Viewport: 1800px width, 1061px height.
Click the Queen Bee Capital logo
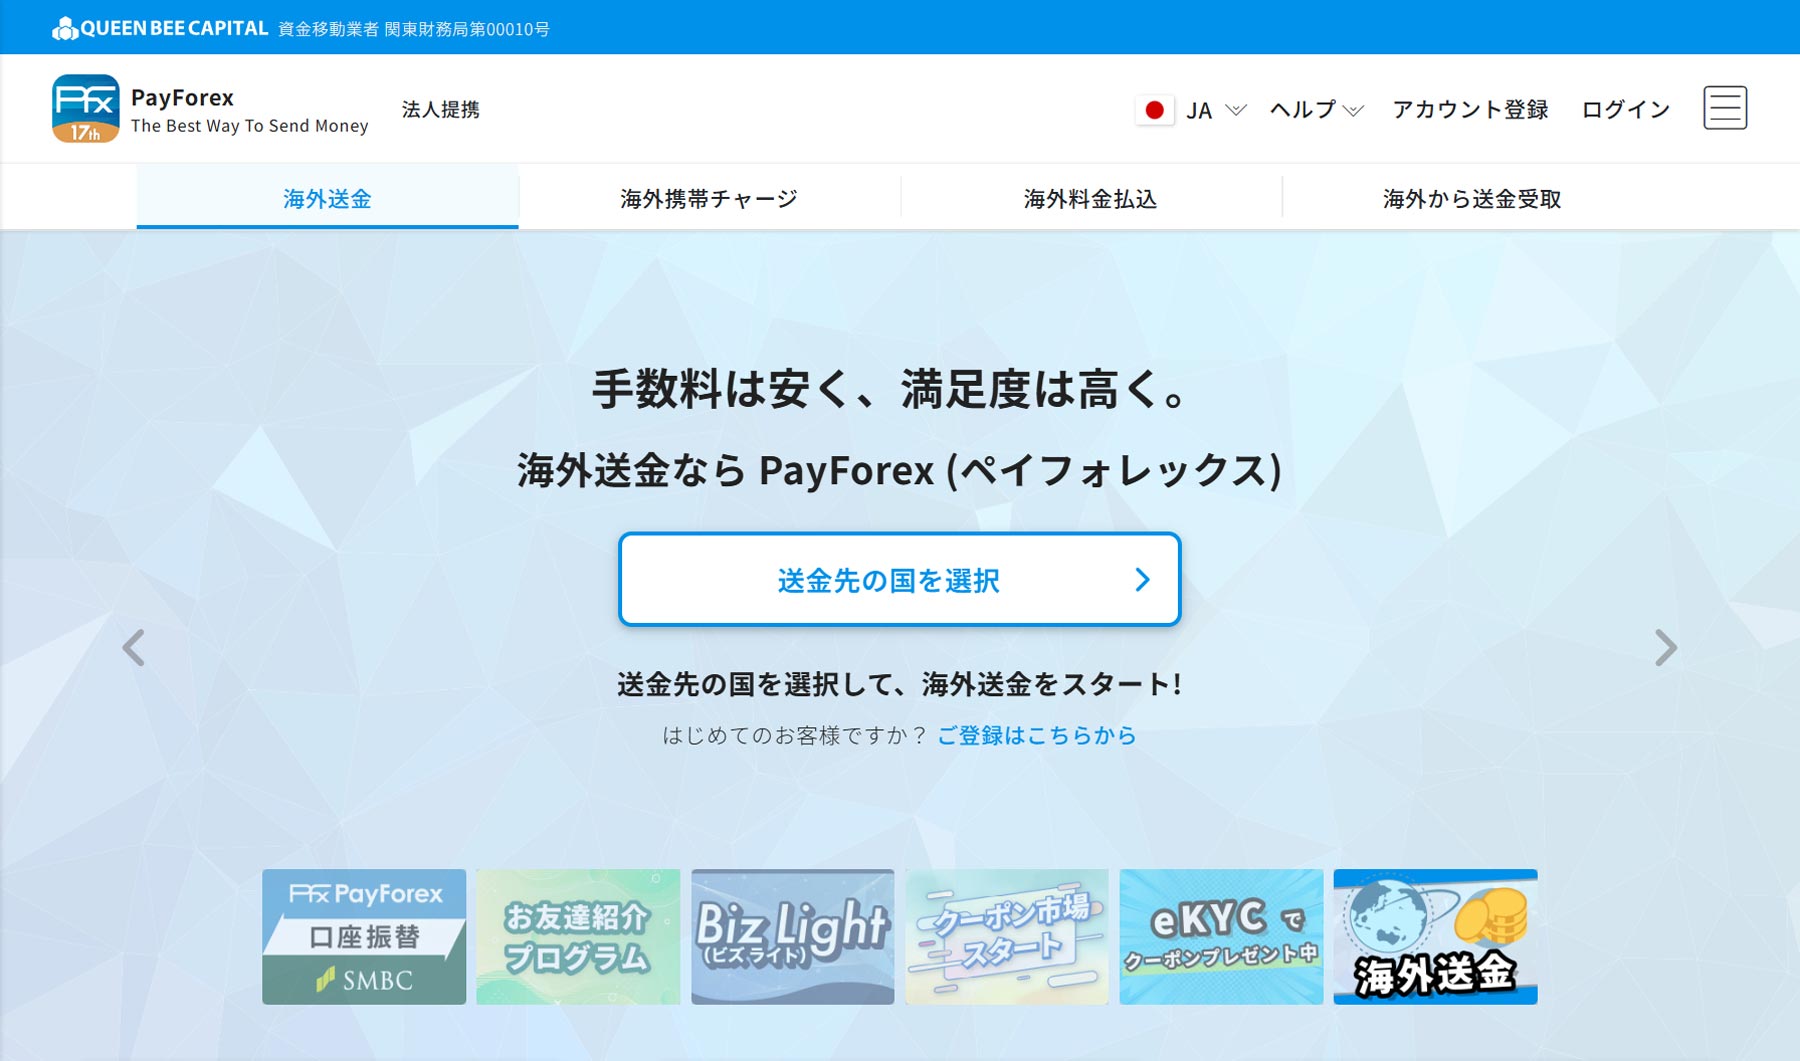click(x=161, y=28)
